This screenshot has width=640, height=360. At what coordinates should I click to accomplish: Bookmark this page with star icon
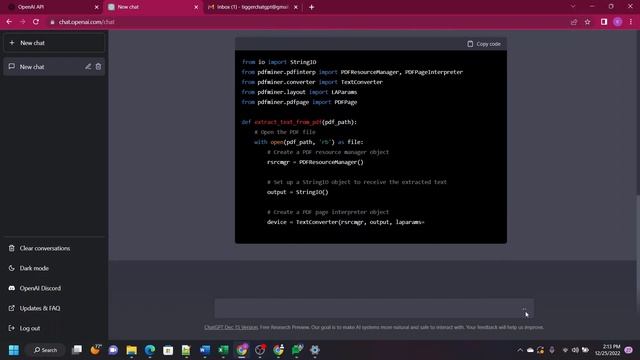[x=587, y=22]
